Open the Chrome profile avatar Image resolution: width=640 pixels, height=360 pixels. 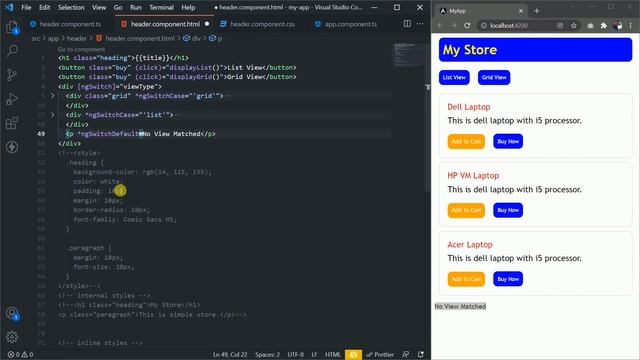click(x=618, y=25)
